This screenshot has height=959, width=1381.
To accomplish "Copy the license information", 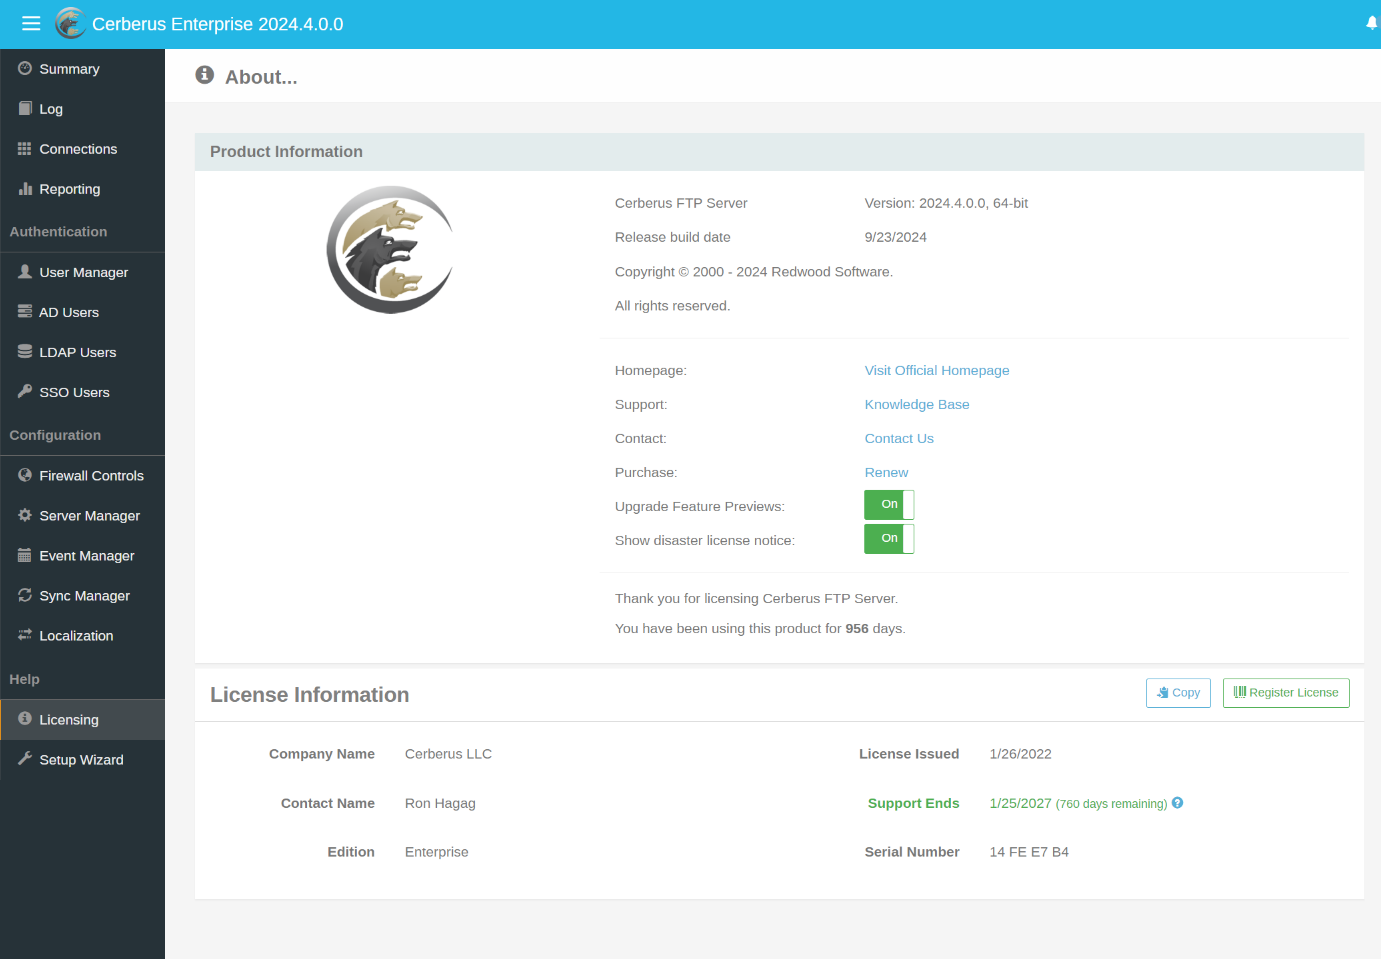I will point(1178,693).
